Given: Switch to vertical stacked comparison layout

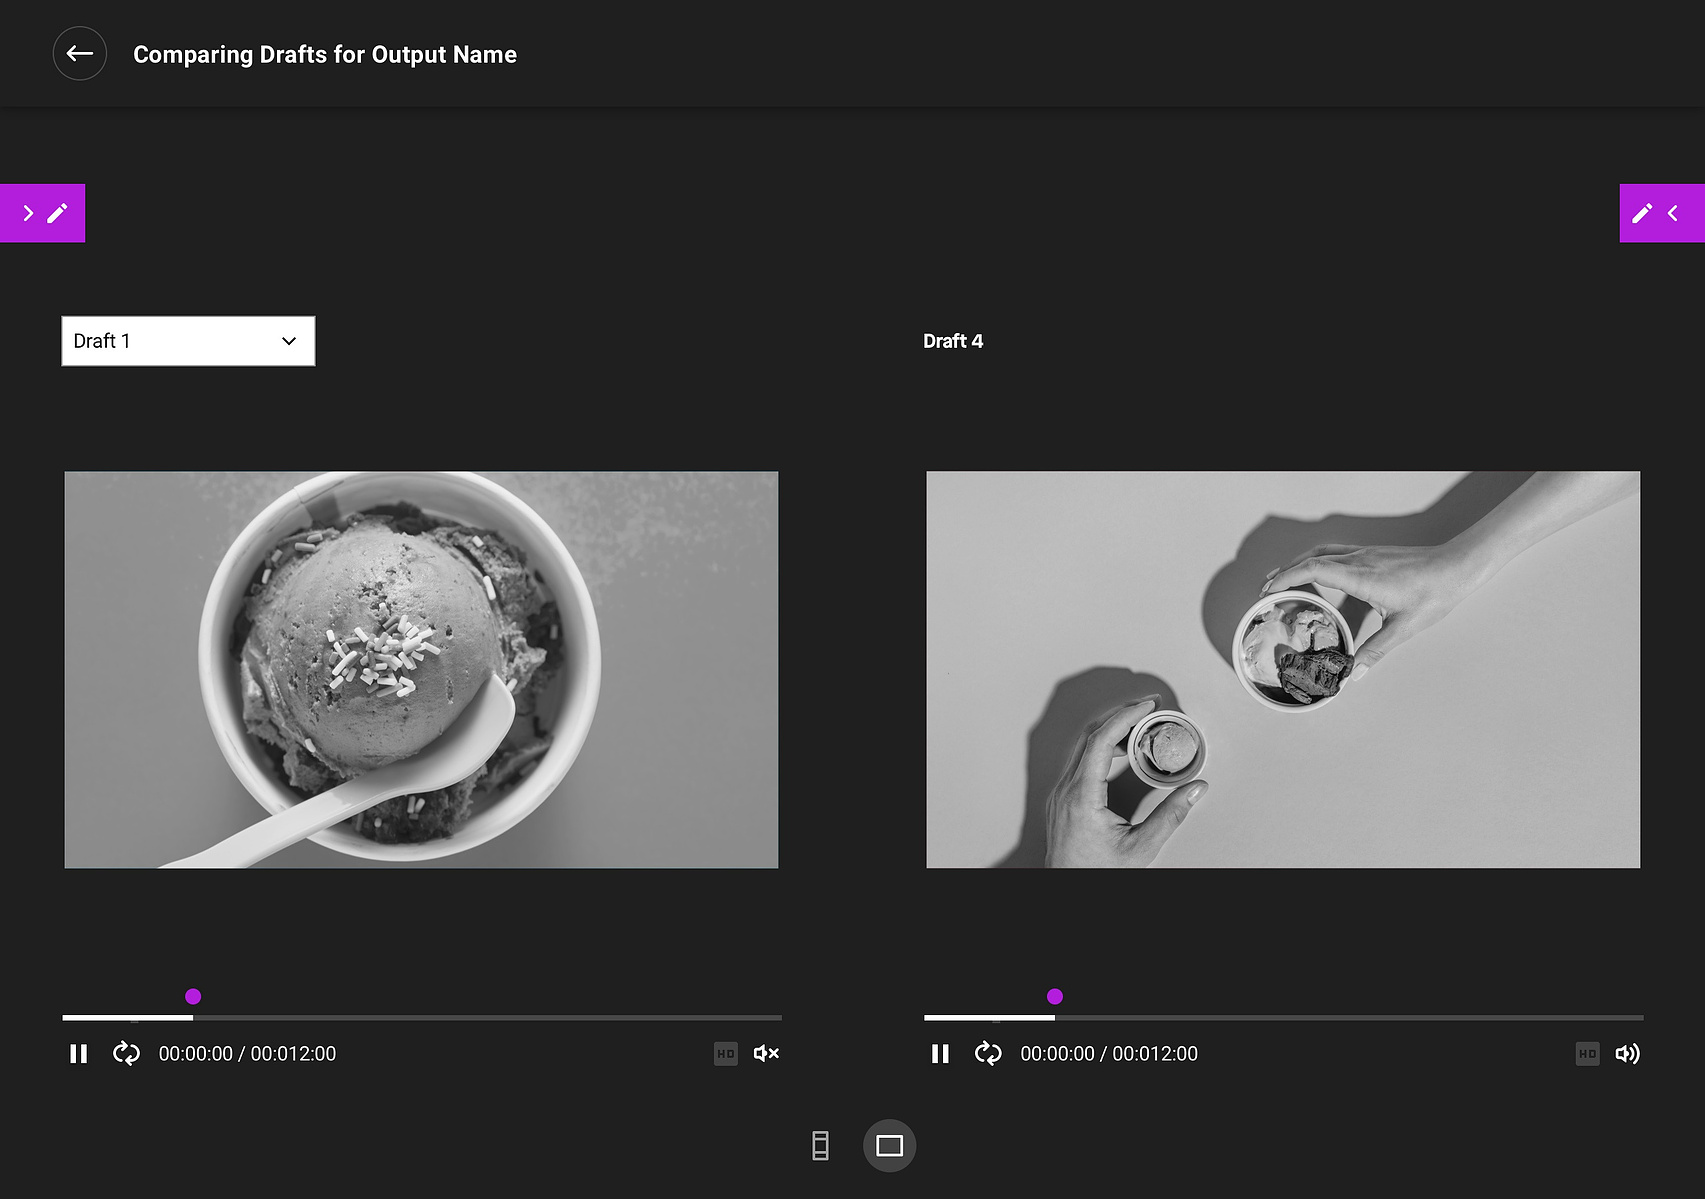Looking at the screenshot, I should pos(820,1145).
